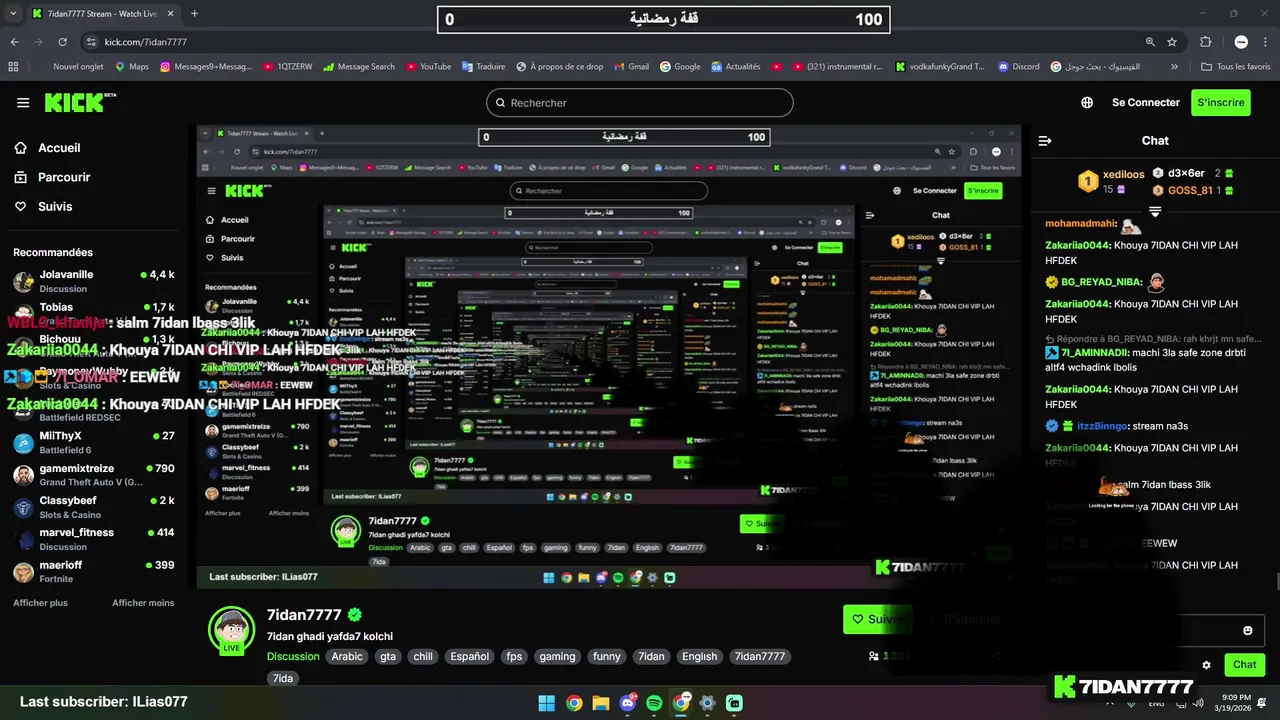
Task: Open Tobias recommended channel
Action: [95, 313]
